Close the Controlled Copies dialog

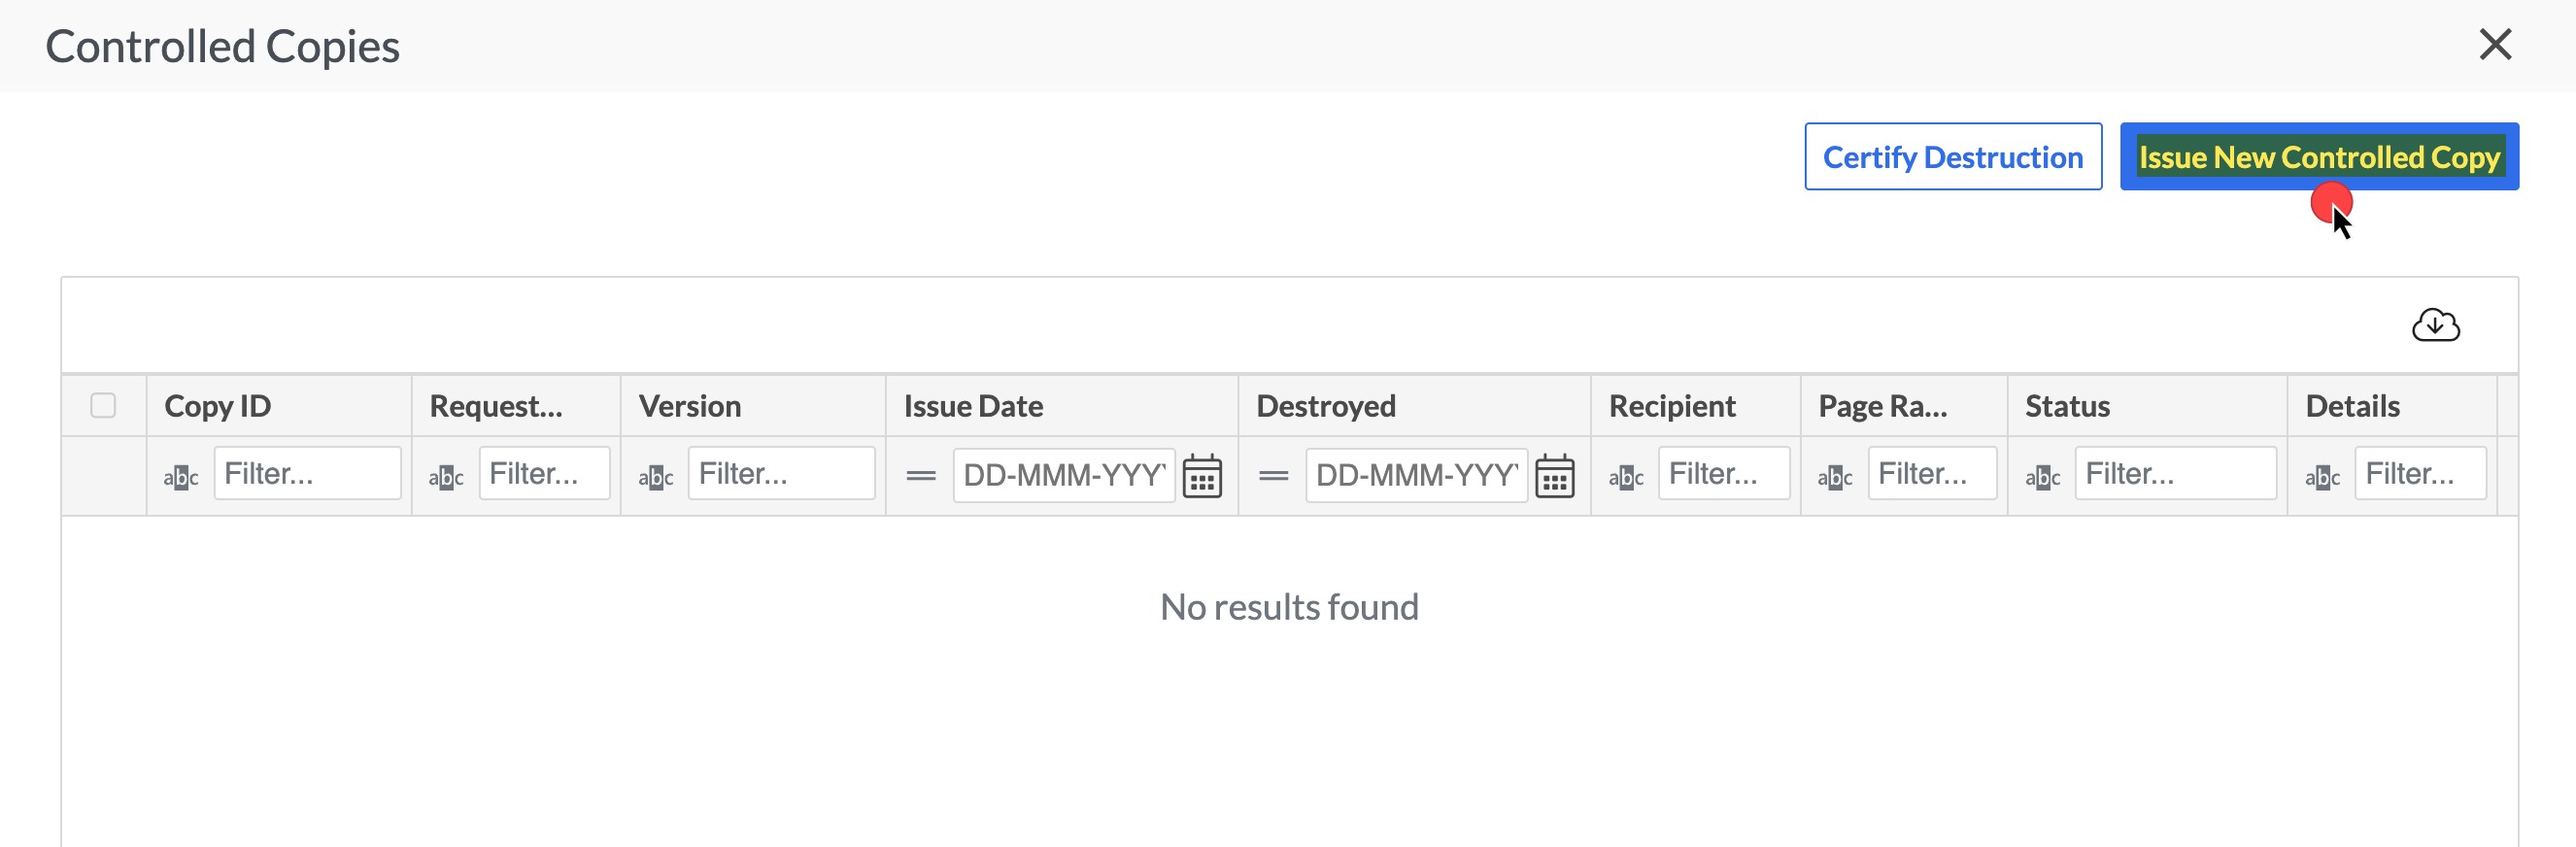coord(2495,44)
